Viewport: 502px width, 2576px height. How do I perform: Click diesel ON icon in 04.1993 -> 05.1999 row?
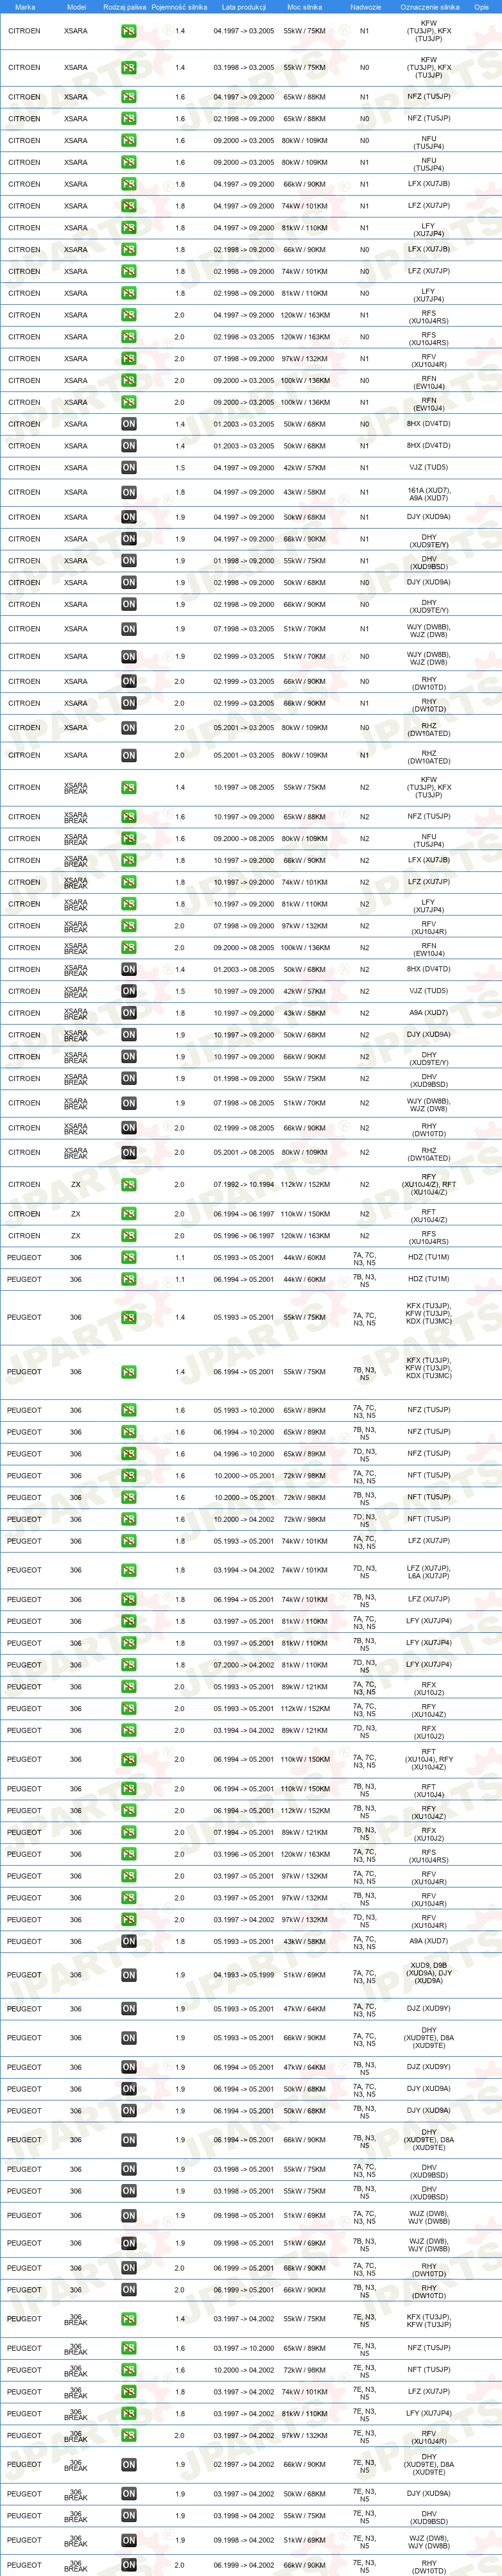pos(129,1975)
